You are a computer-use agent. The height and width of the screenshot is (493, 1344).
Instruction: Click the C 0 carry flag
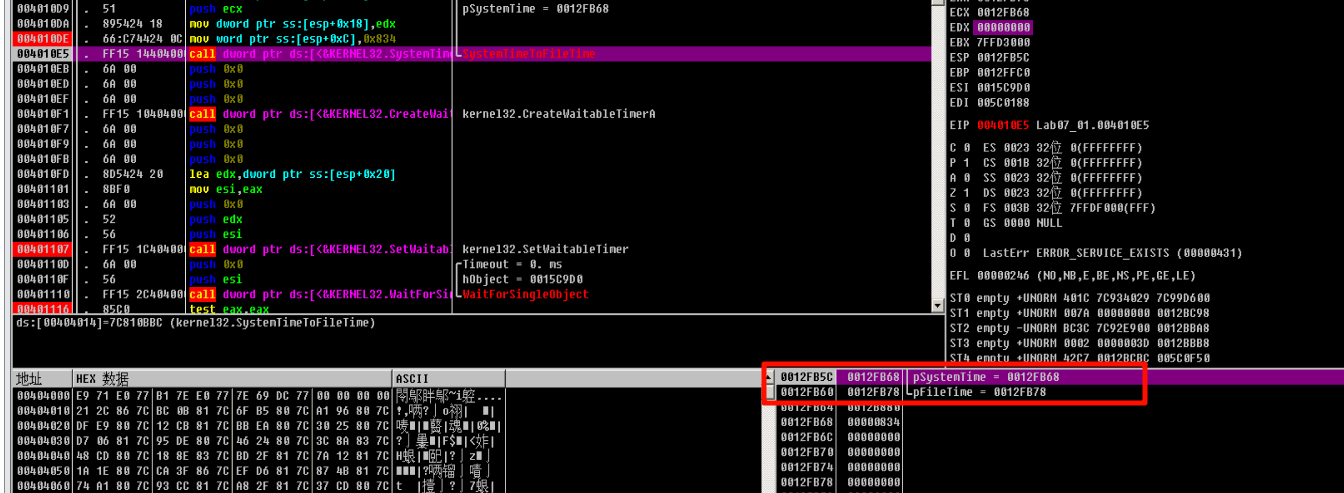tap(958, 148)
